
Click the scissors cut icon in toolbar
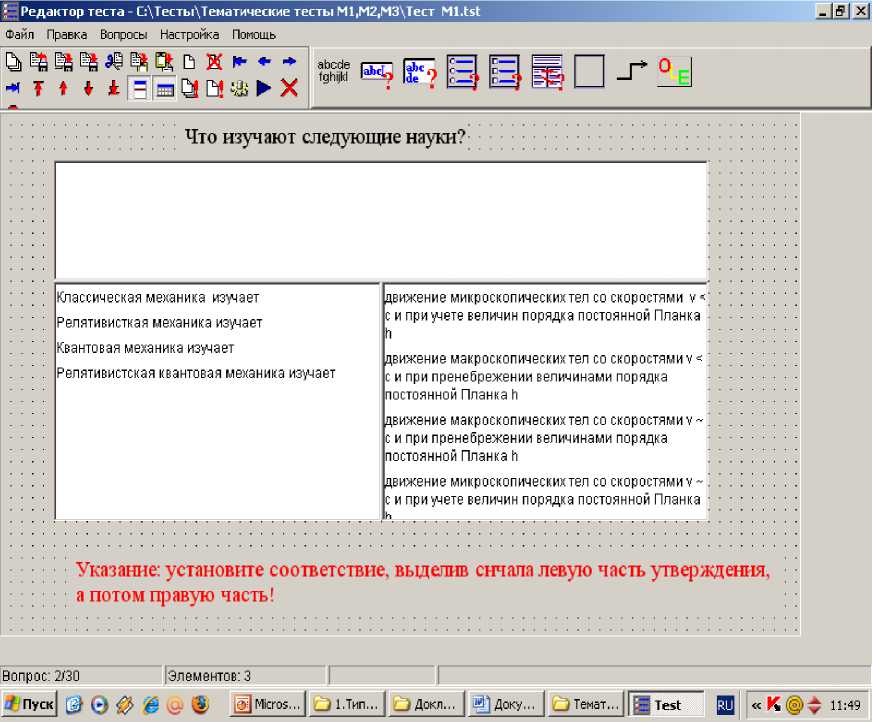pos(114,62)
